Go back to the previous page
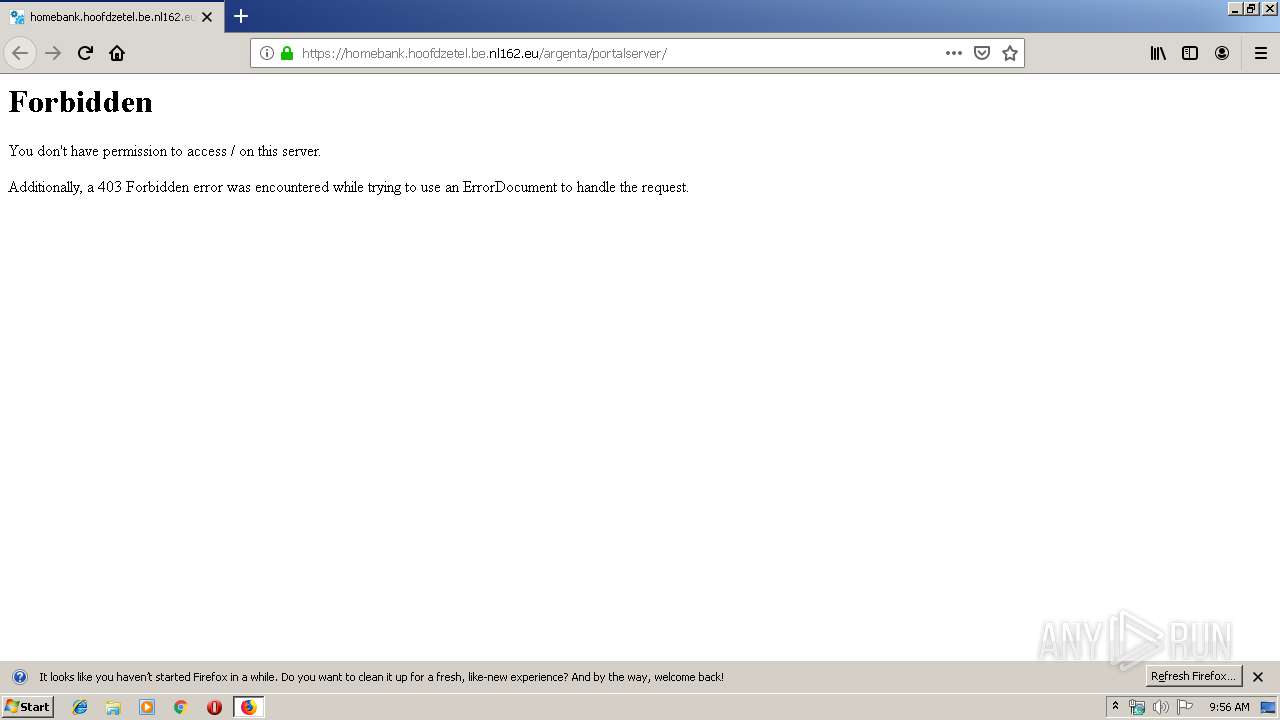This screenshot has width=1280, height=720. tap(20, 53)
